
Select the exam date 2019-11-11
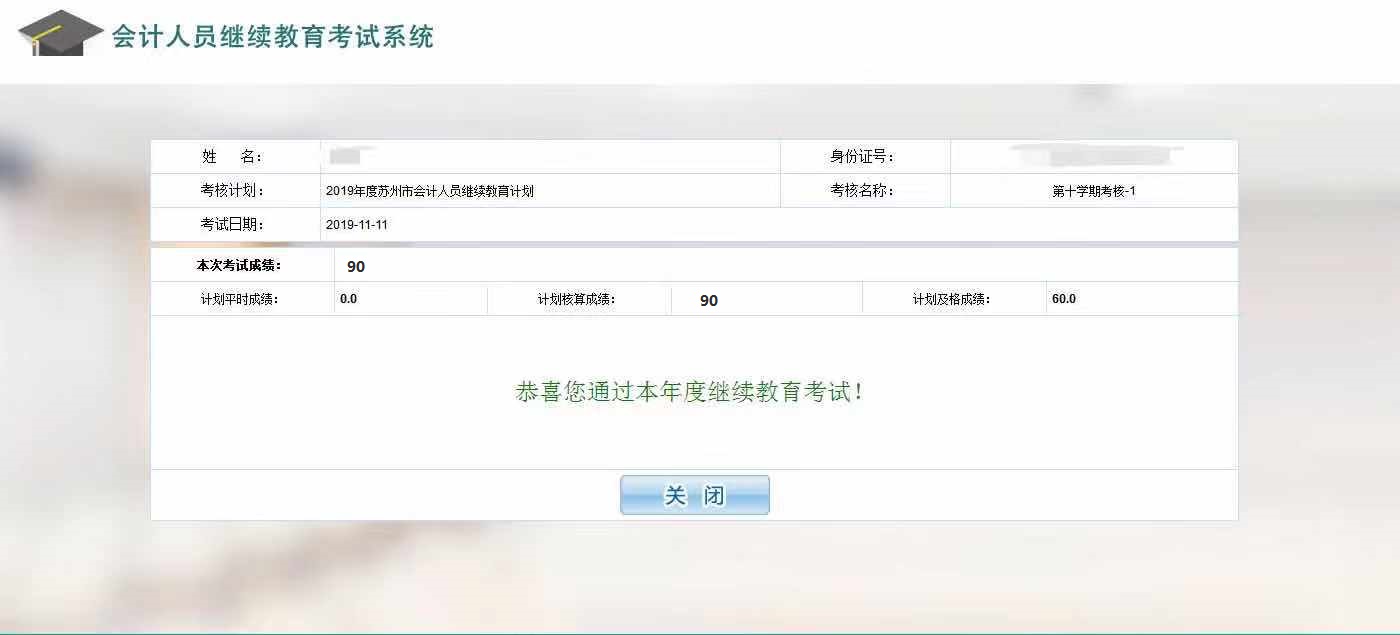point(357,225)
